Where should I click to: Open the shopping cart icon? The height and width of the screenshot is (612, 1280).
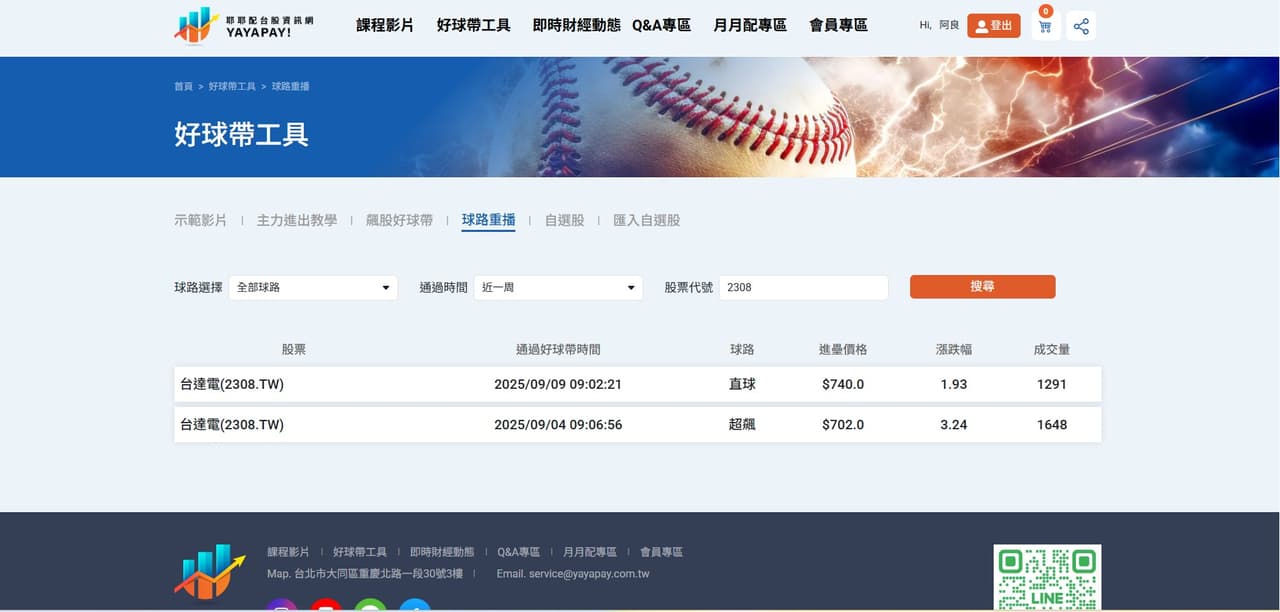click(1045, 26)
